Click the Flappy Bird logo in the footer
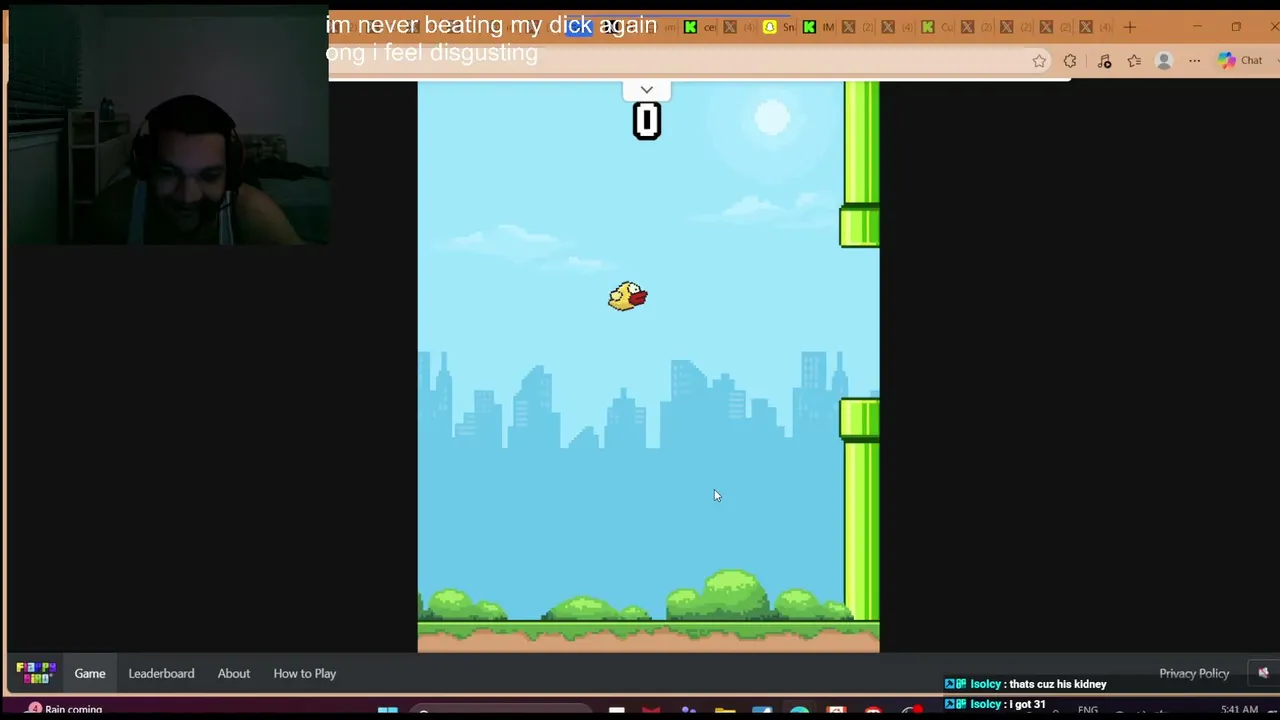 click(36, 673)
